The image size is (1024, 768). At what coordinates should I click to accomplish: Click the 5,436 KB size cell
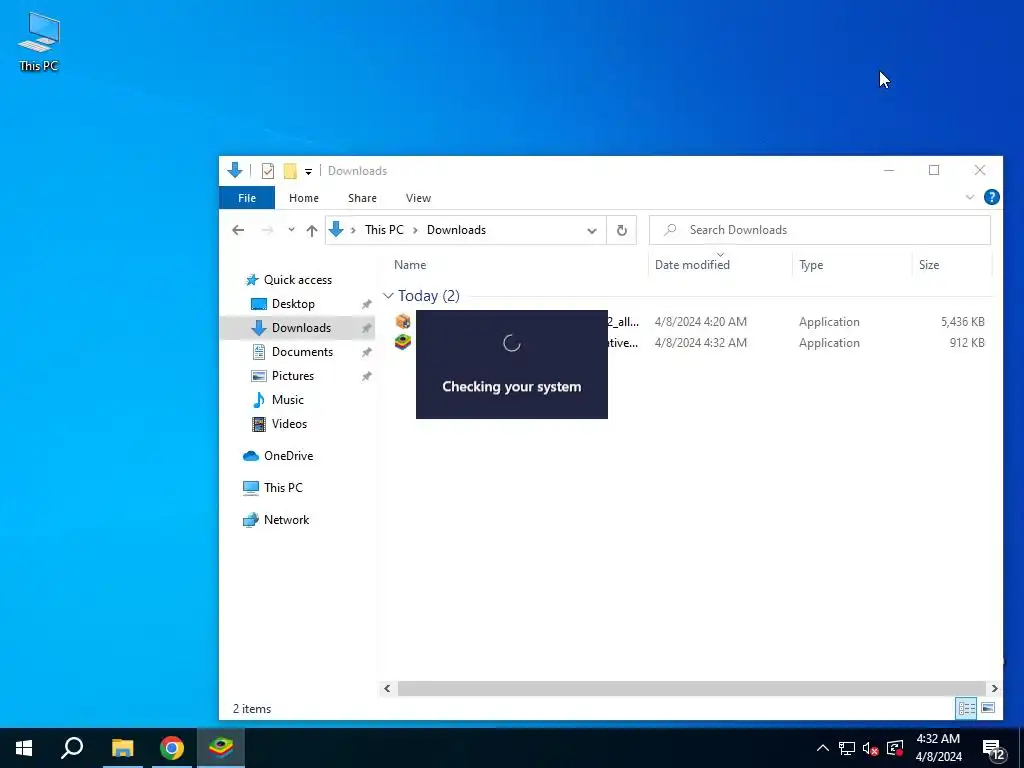click(x=963, y=322)
